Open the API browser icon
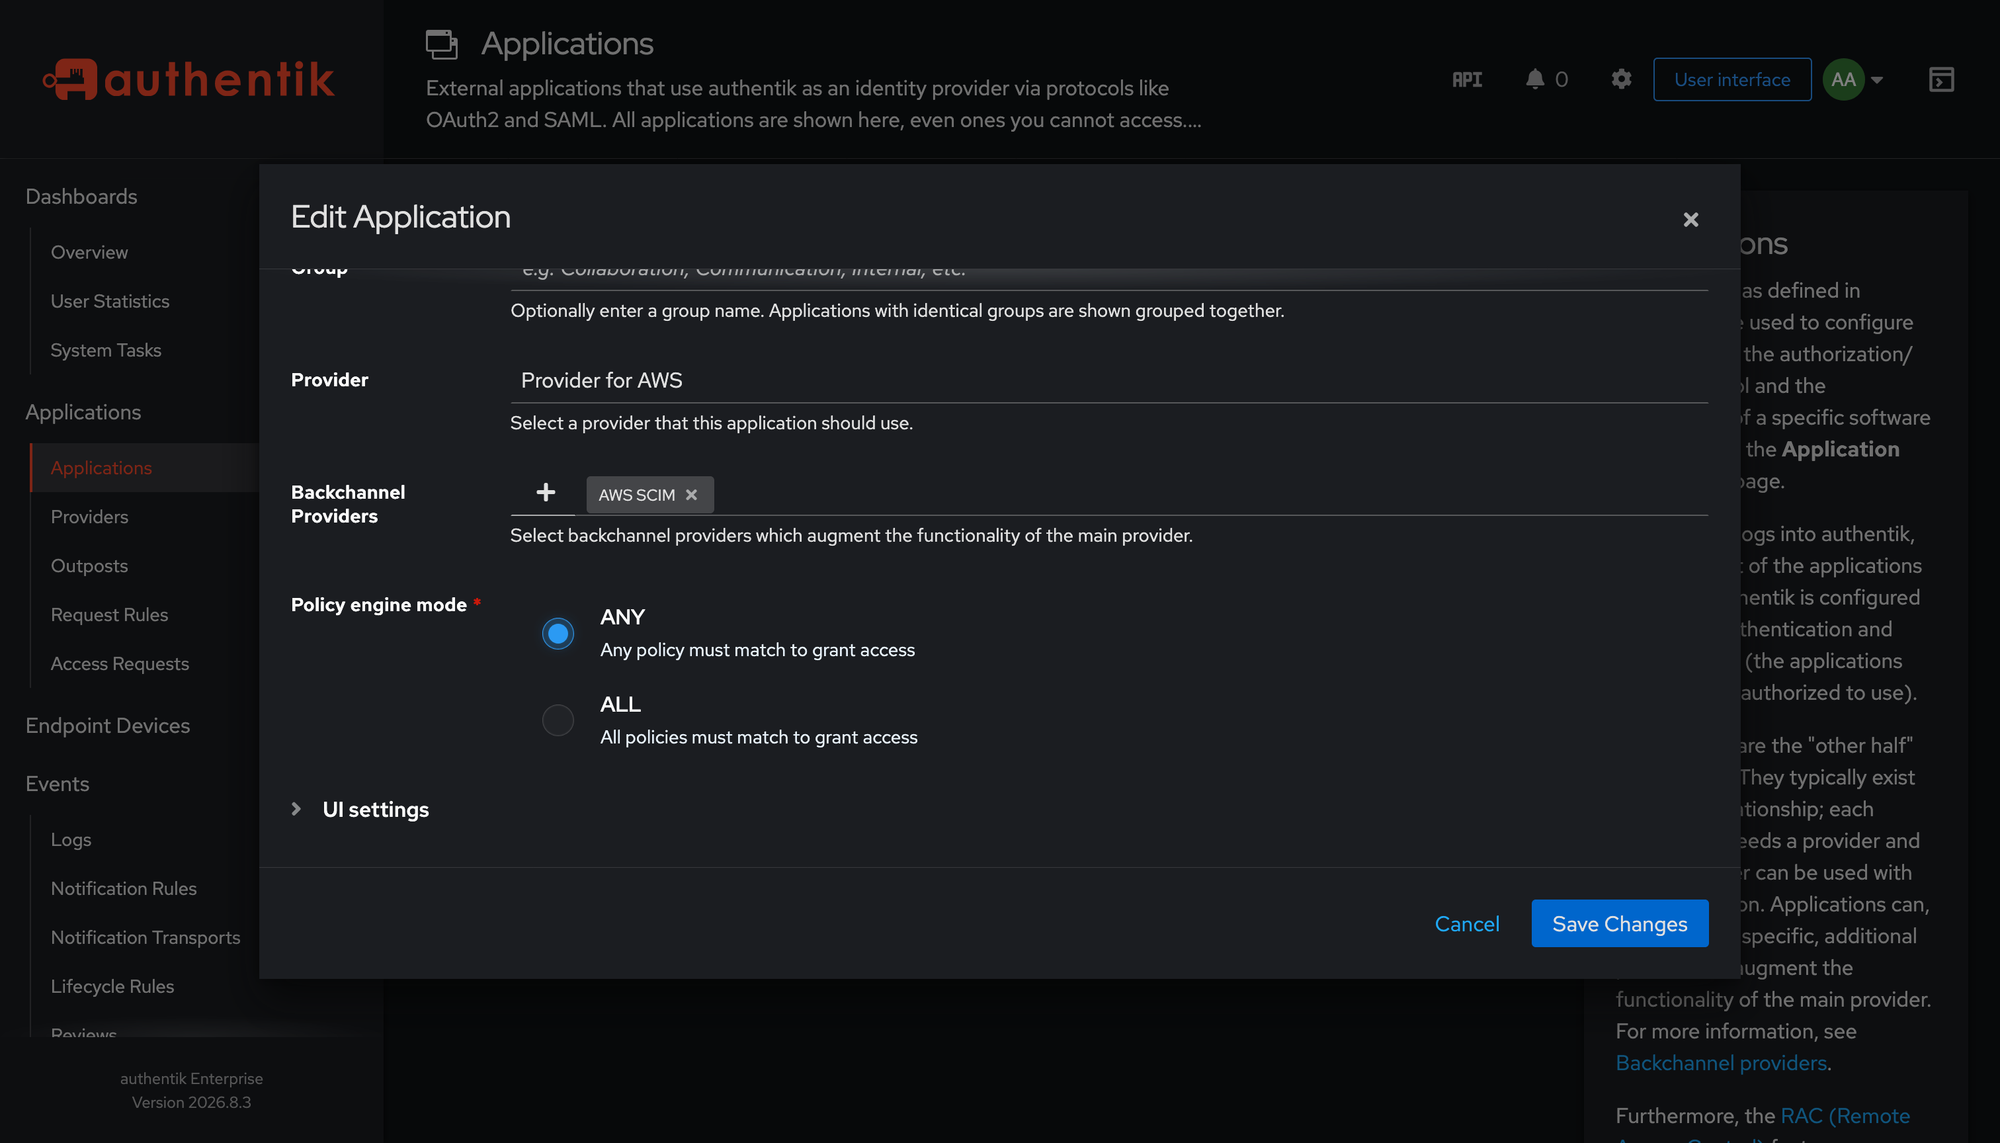The height and width of the screenshot is (1143, 2000). point(1467,80)
